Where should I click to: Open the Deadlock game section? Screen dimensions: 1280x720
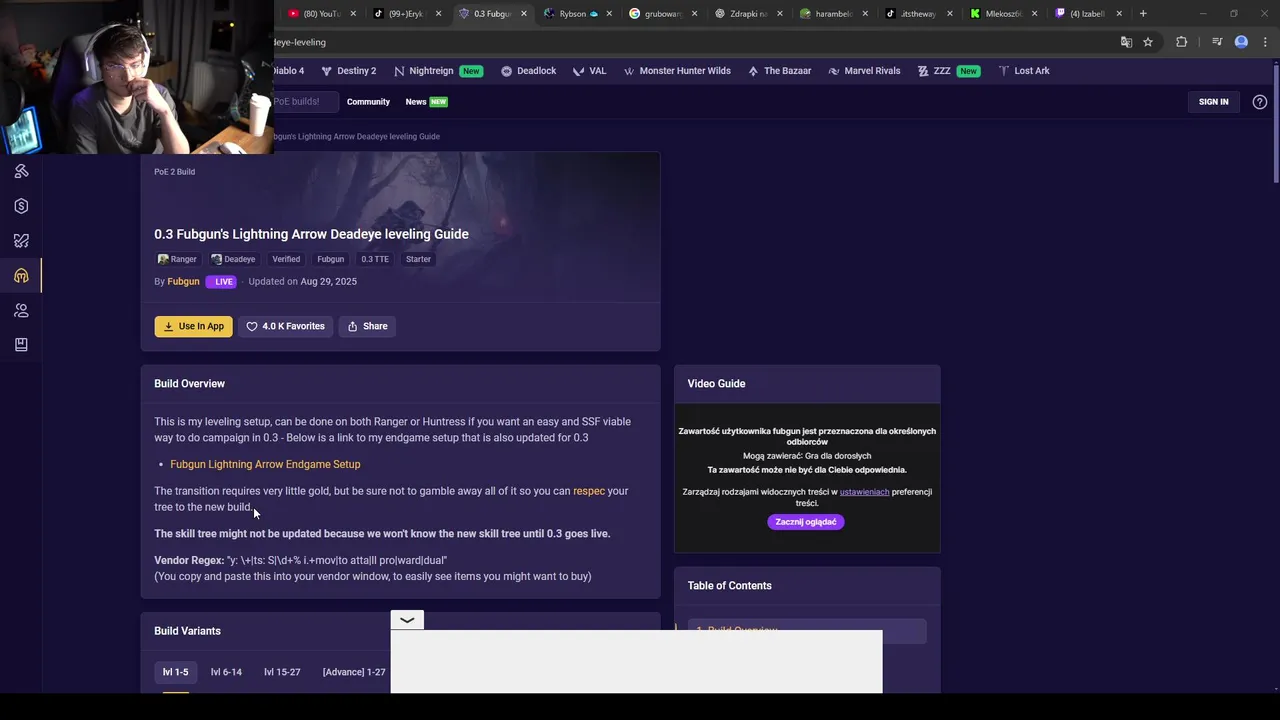pos(528,71)
